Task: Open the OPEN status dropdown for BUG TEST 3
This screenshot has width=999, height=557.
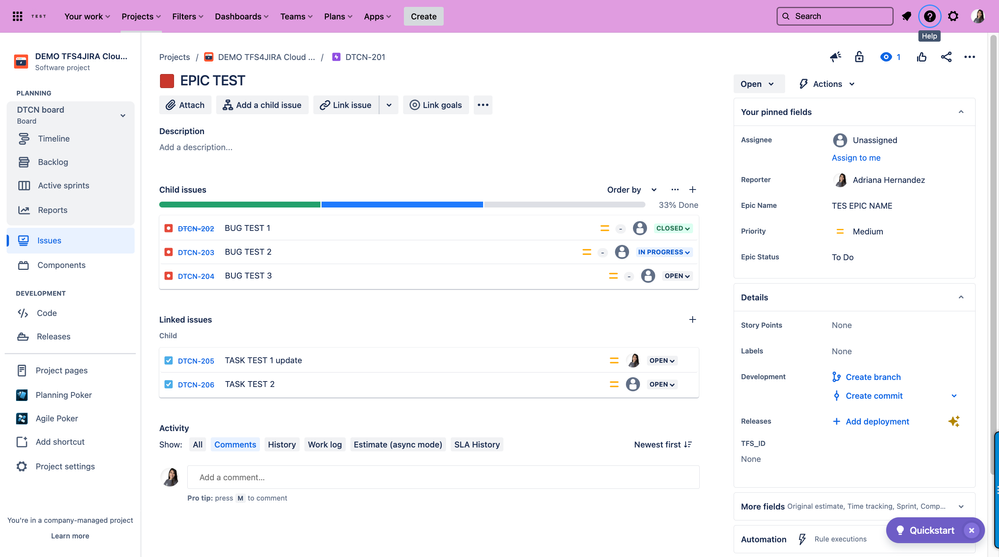Action: tap(677, 276)
